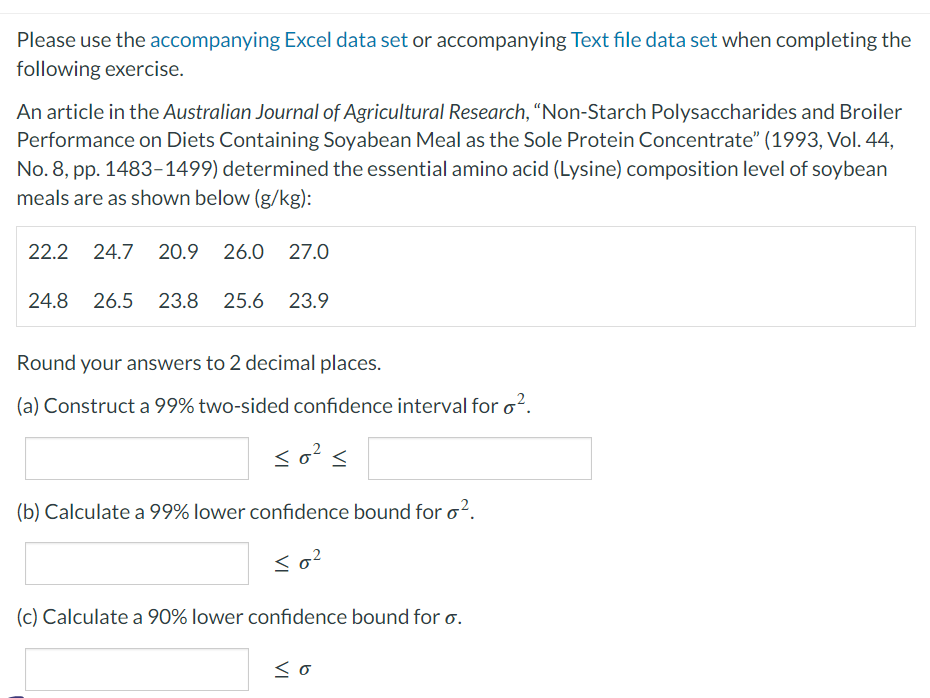Click the data value 24.8
The height and width of the screenshot is (698, 930).
pos(48,301)
